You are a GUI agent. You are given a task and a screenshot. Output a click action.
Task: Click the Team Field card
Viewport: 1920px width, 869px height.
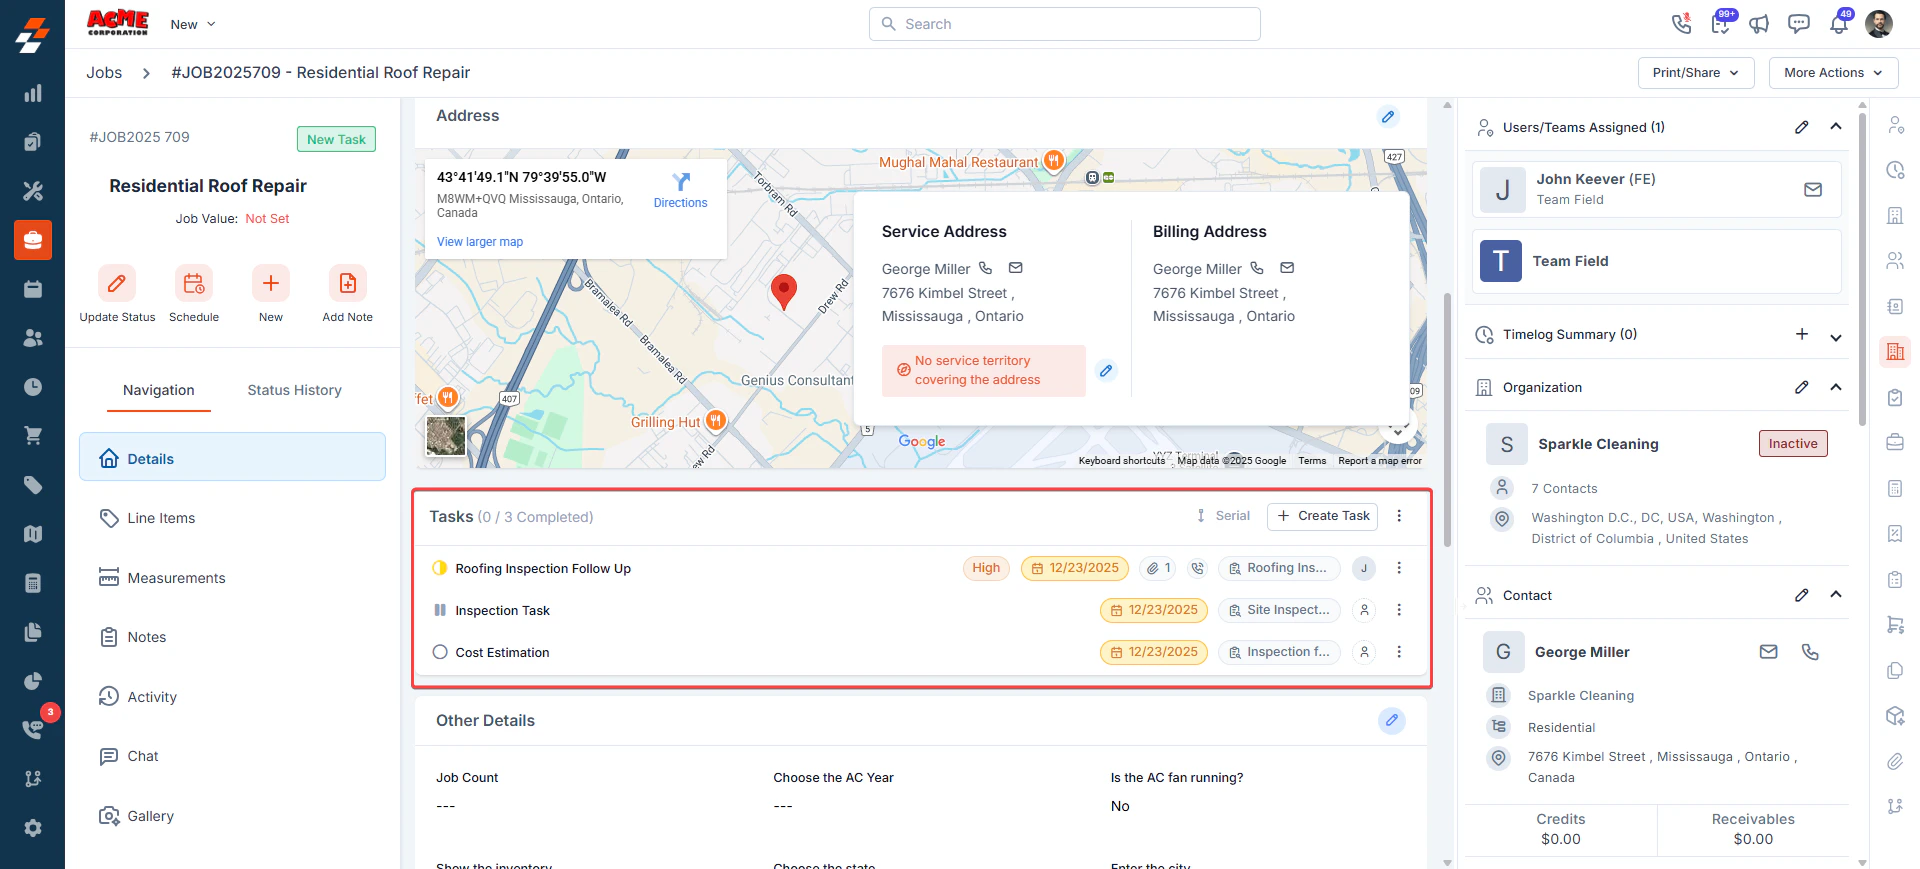click(x=1656, y=261)
